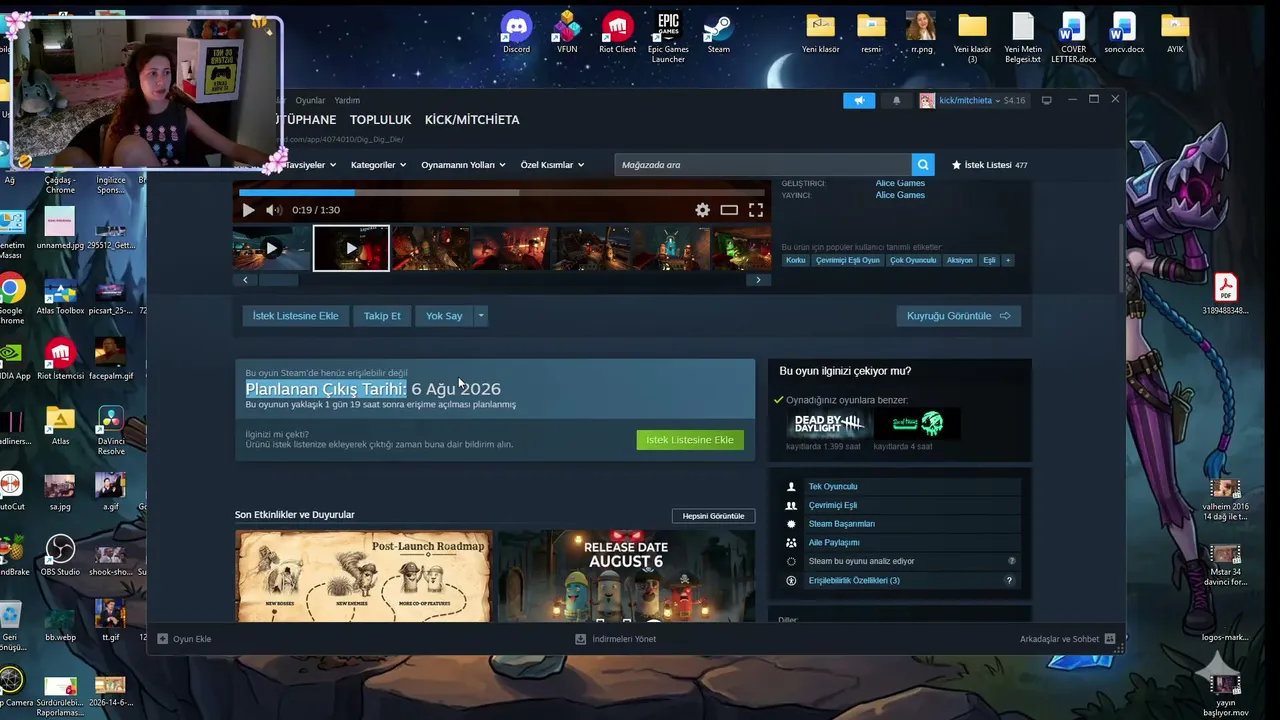Screen dimensions: 1280x720
Task: Open Release Date August 6 announcement
Action: [626, 576]
